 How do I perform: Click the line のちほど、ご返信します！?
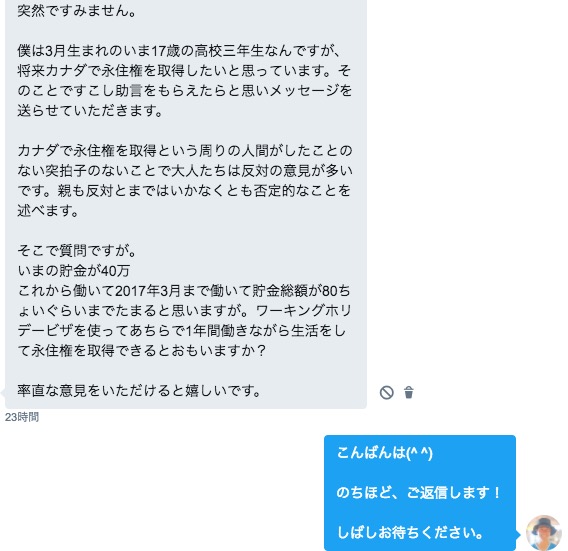click(419, 493)
